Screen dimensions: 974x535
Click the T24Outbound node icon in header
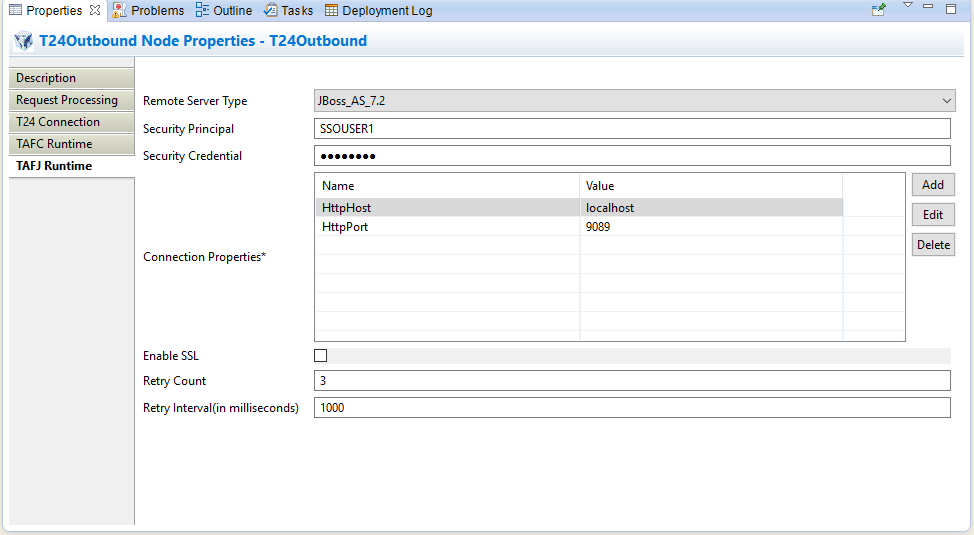(x=23, y=42)
